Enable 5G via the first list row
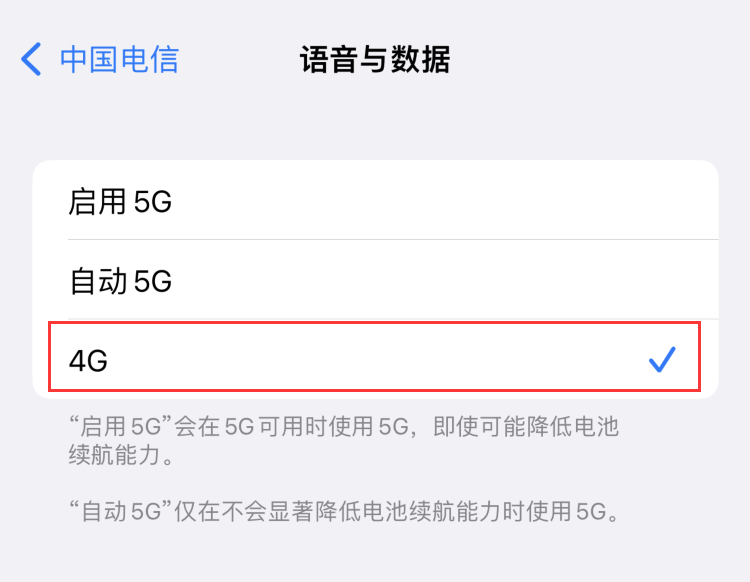 375,202
